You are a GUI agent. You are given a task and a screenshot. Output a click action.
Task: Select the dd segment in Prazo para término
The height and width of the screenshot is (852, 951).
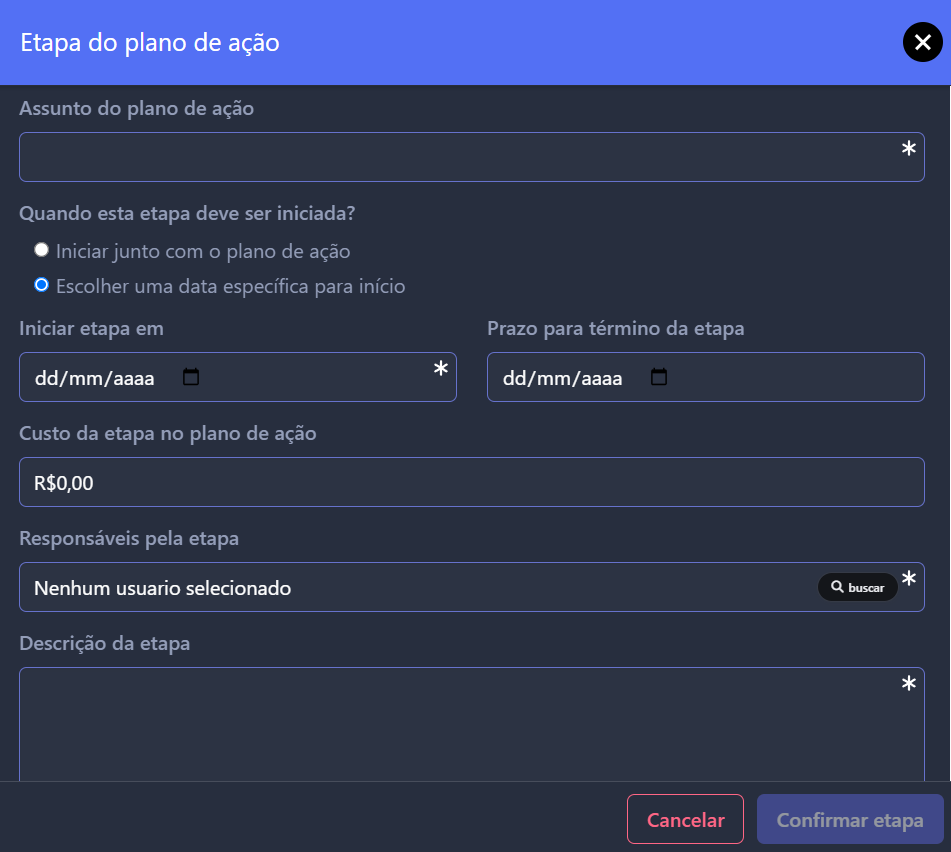(x=514, y=378)
